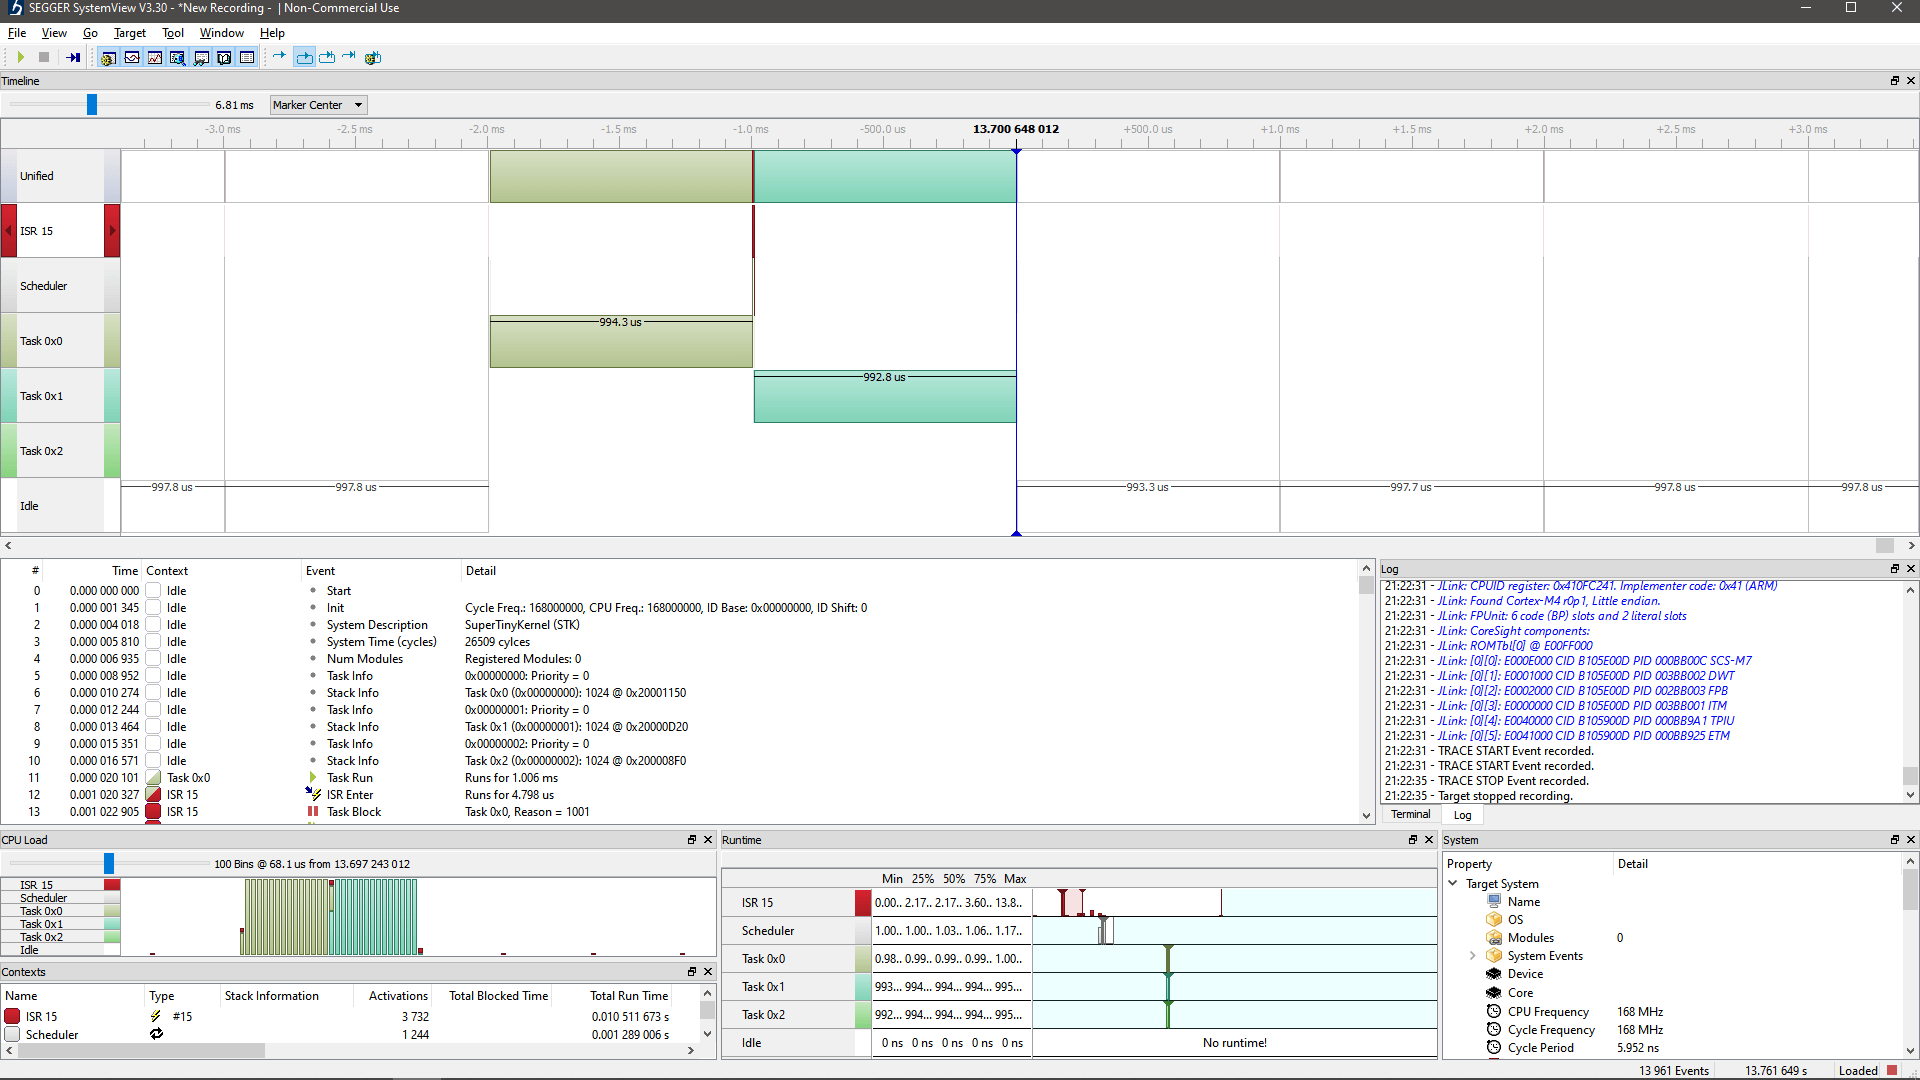Image resolution: width=1920 pixels, height=1080 pixels.
Task: Toggle the Timeline window toolbar button
Action: [132, 58]
